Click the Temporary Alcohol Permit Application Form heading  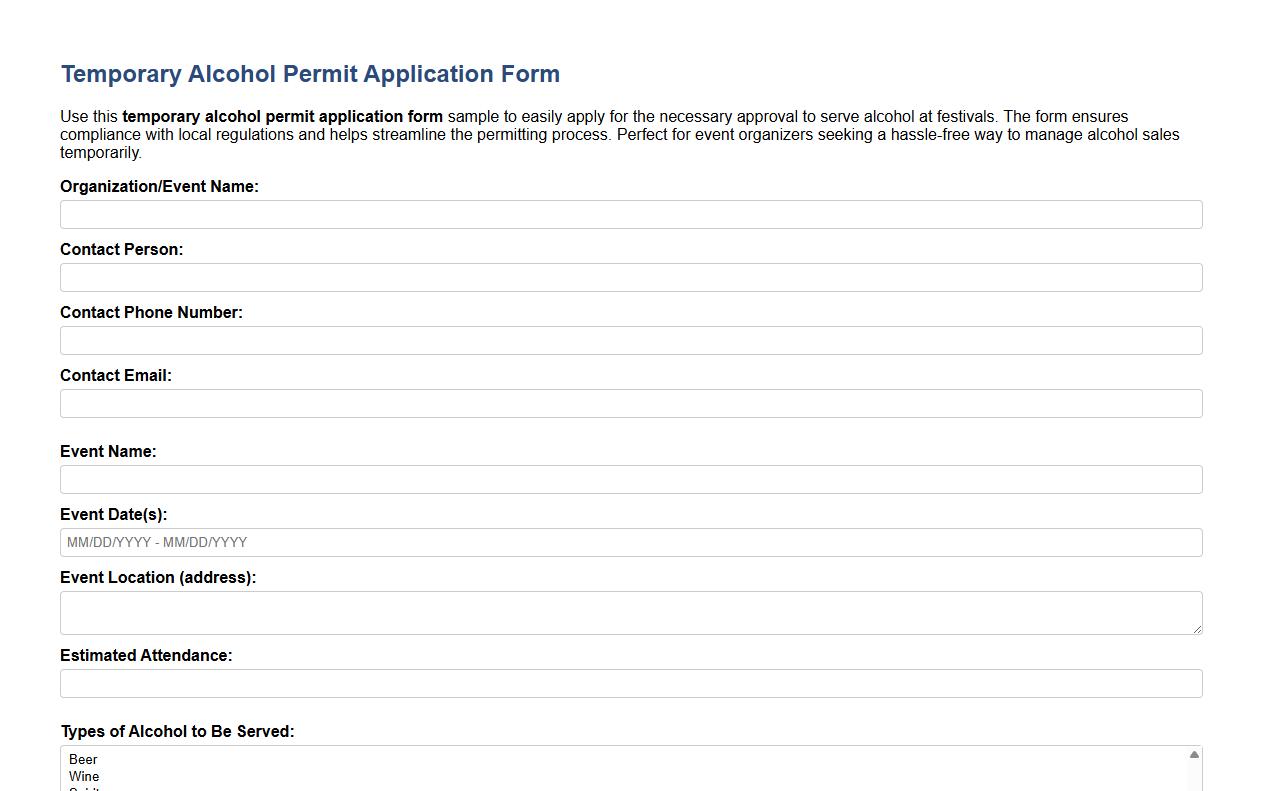point(310,73)
